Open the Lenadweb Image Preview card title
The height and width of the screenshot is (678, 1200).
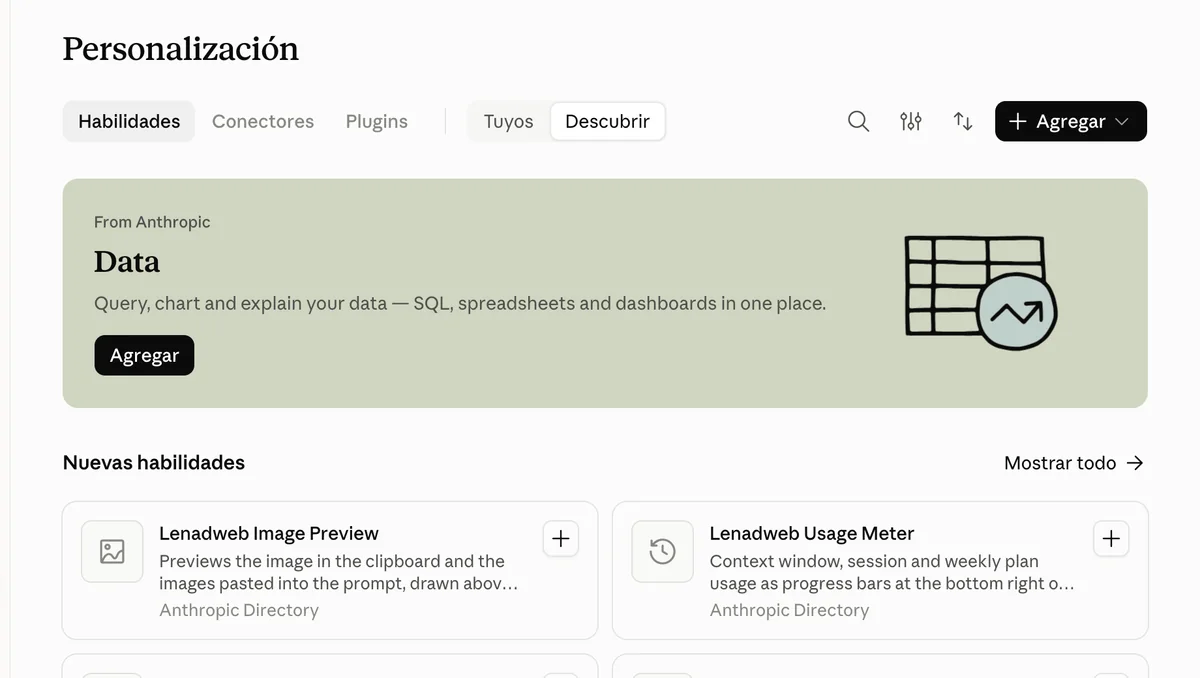269,533
